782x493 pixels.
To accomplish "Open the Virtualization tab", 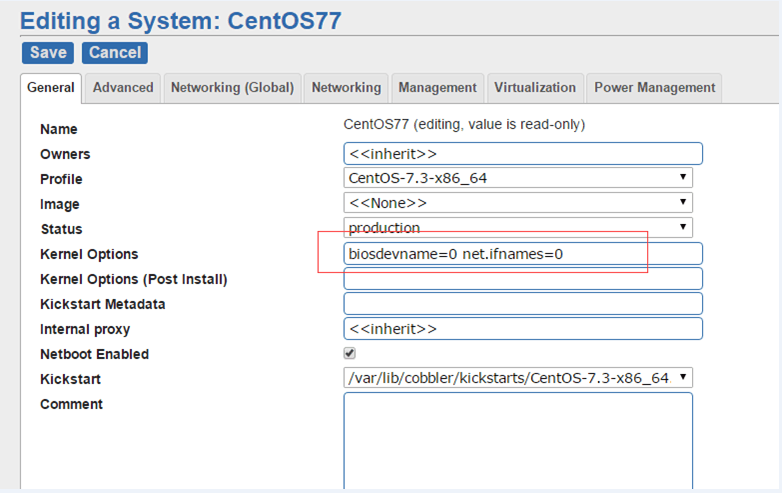I will point(535,88).
